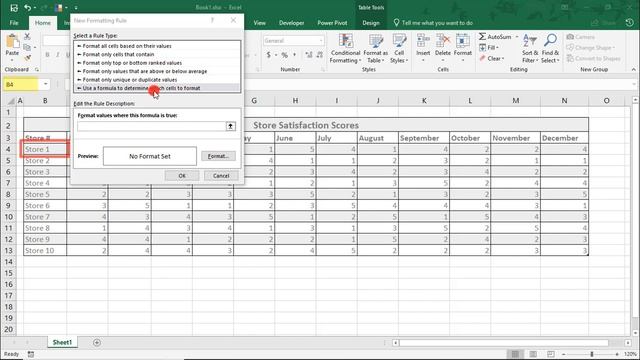Switch to the Table Tools Design tab

[x=371, y=23]
